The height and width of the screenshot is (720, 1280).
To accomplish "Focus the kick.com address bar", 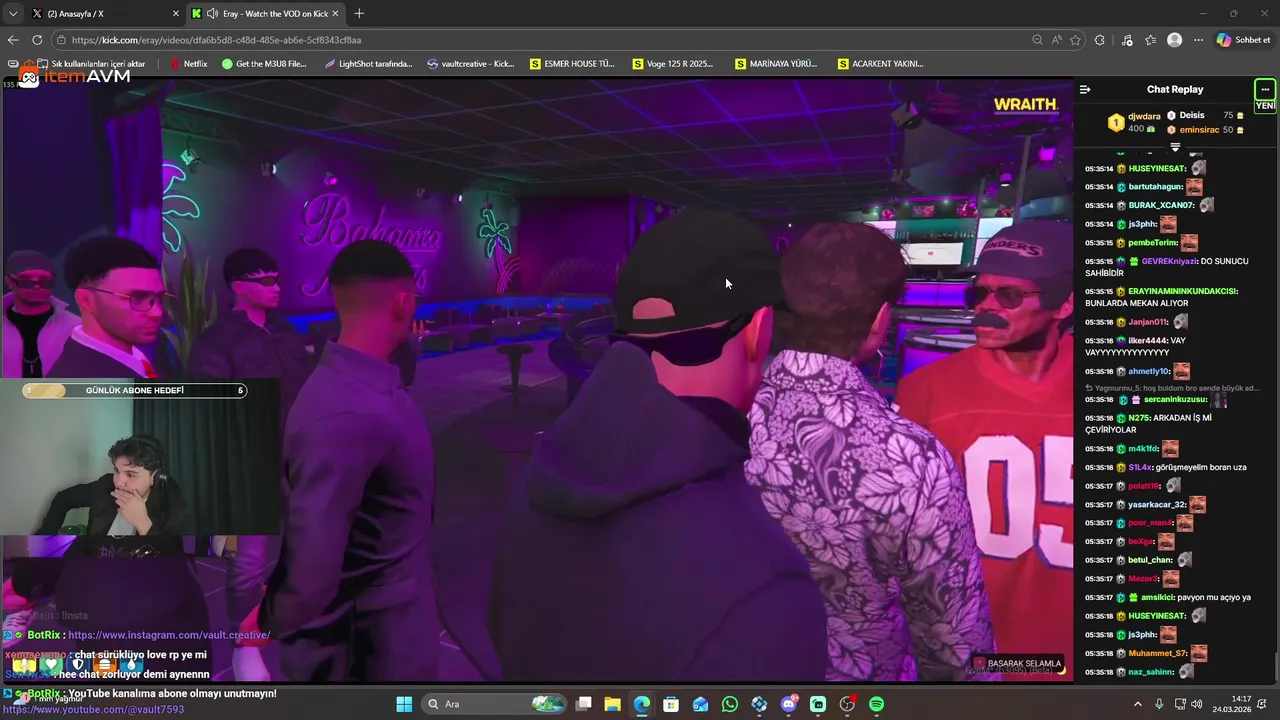I will (x=540, y=40).
